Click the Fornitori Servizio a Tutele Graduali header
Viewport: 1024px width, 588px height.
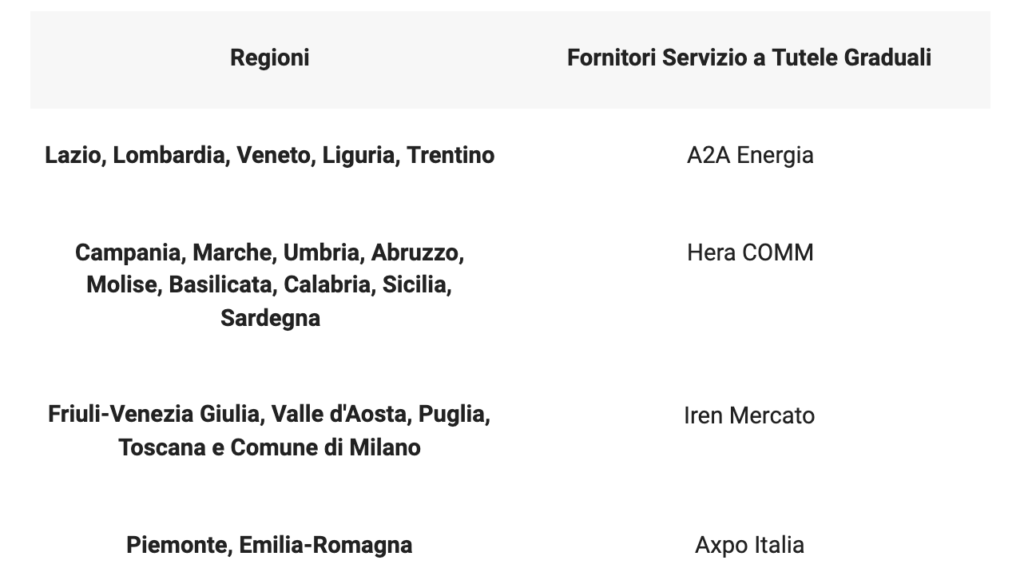[749, 58]
